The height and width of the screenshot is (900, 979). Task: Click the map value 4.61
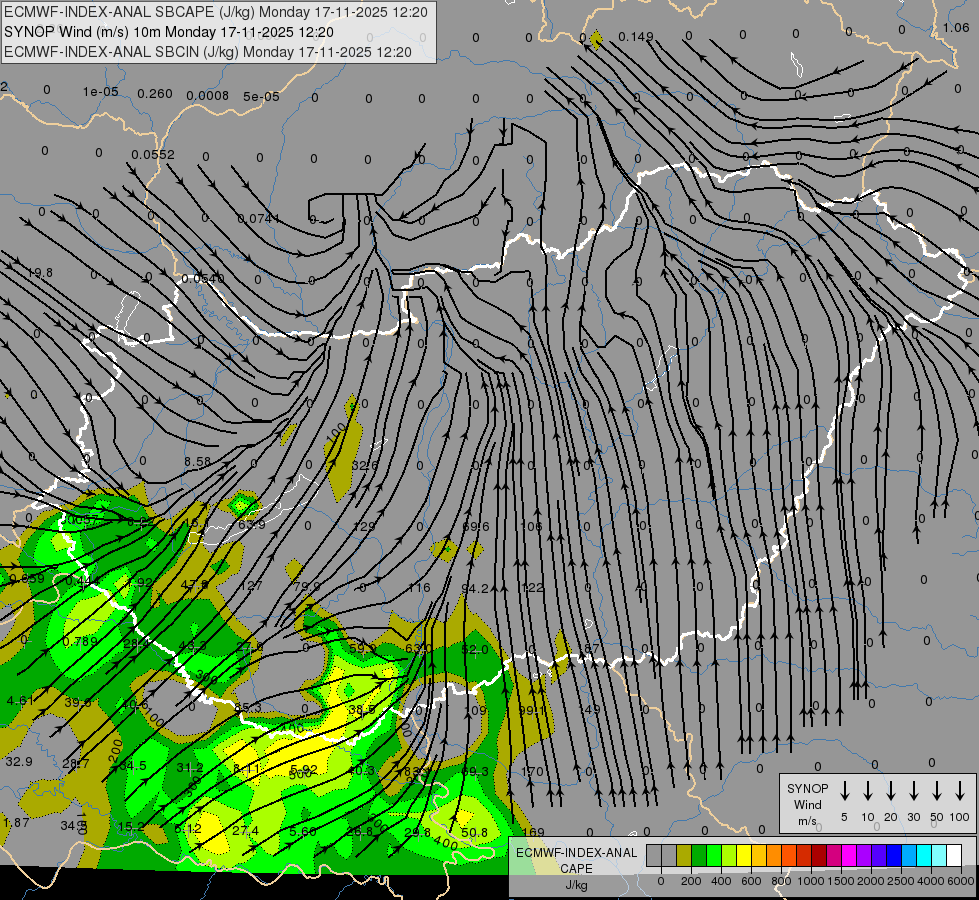click(x=20, y=700)
